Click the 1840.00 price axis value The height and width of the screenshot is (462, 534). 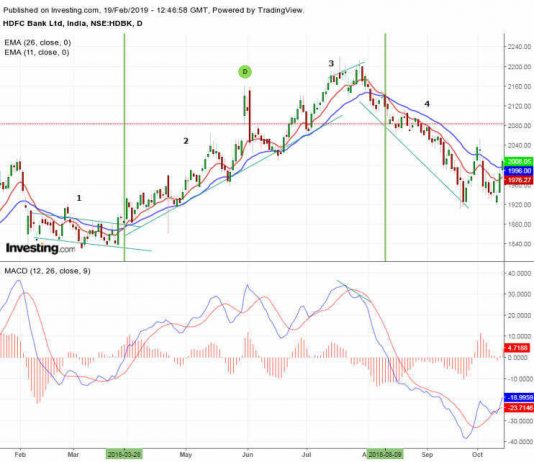click(519, 244)
